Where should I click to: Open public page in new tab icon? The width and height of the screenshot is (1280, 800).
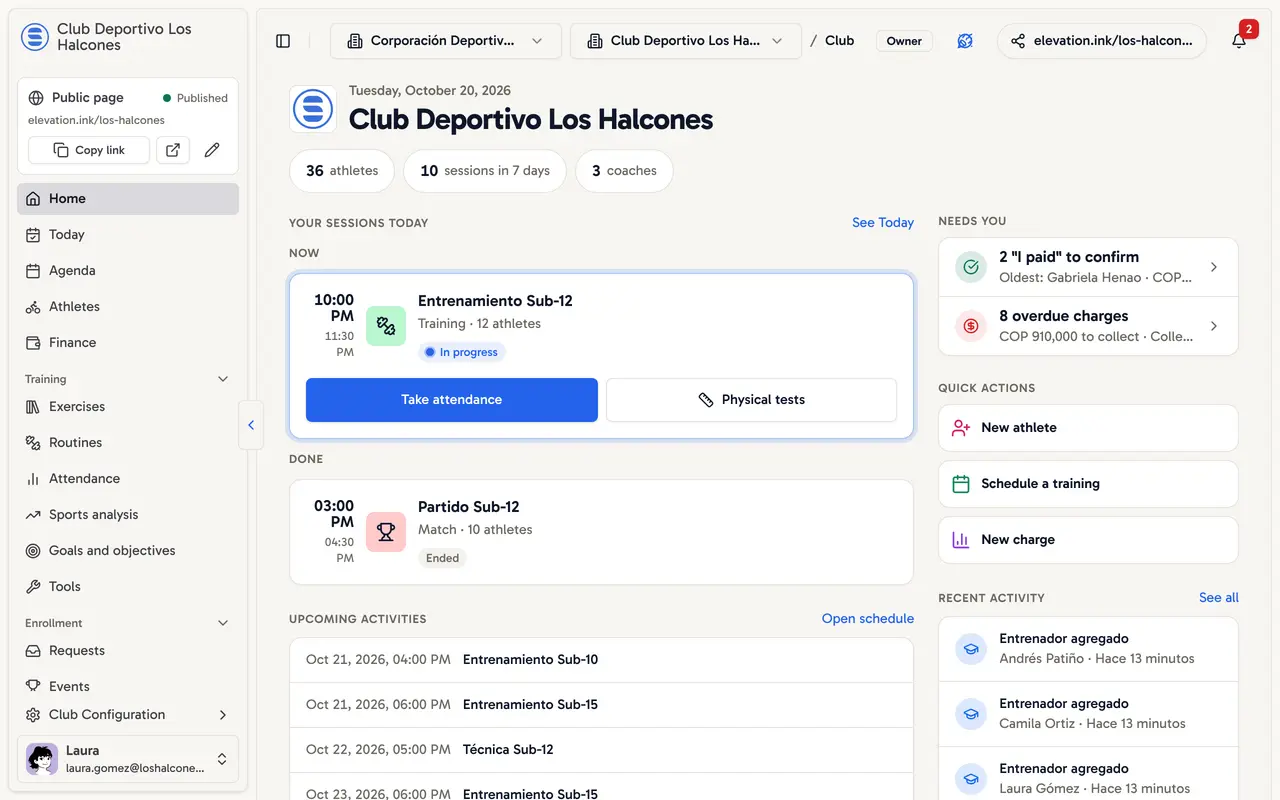(173, 150)
